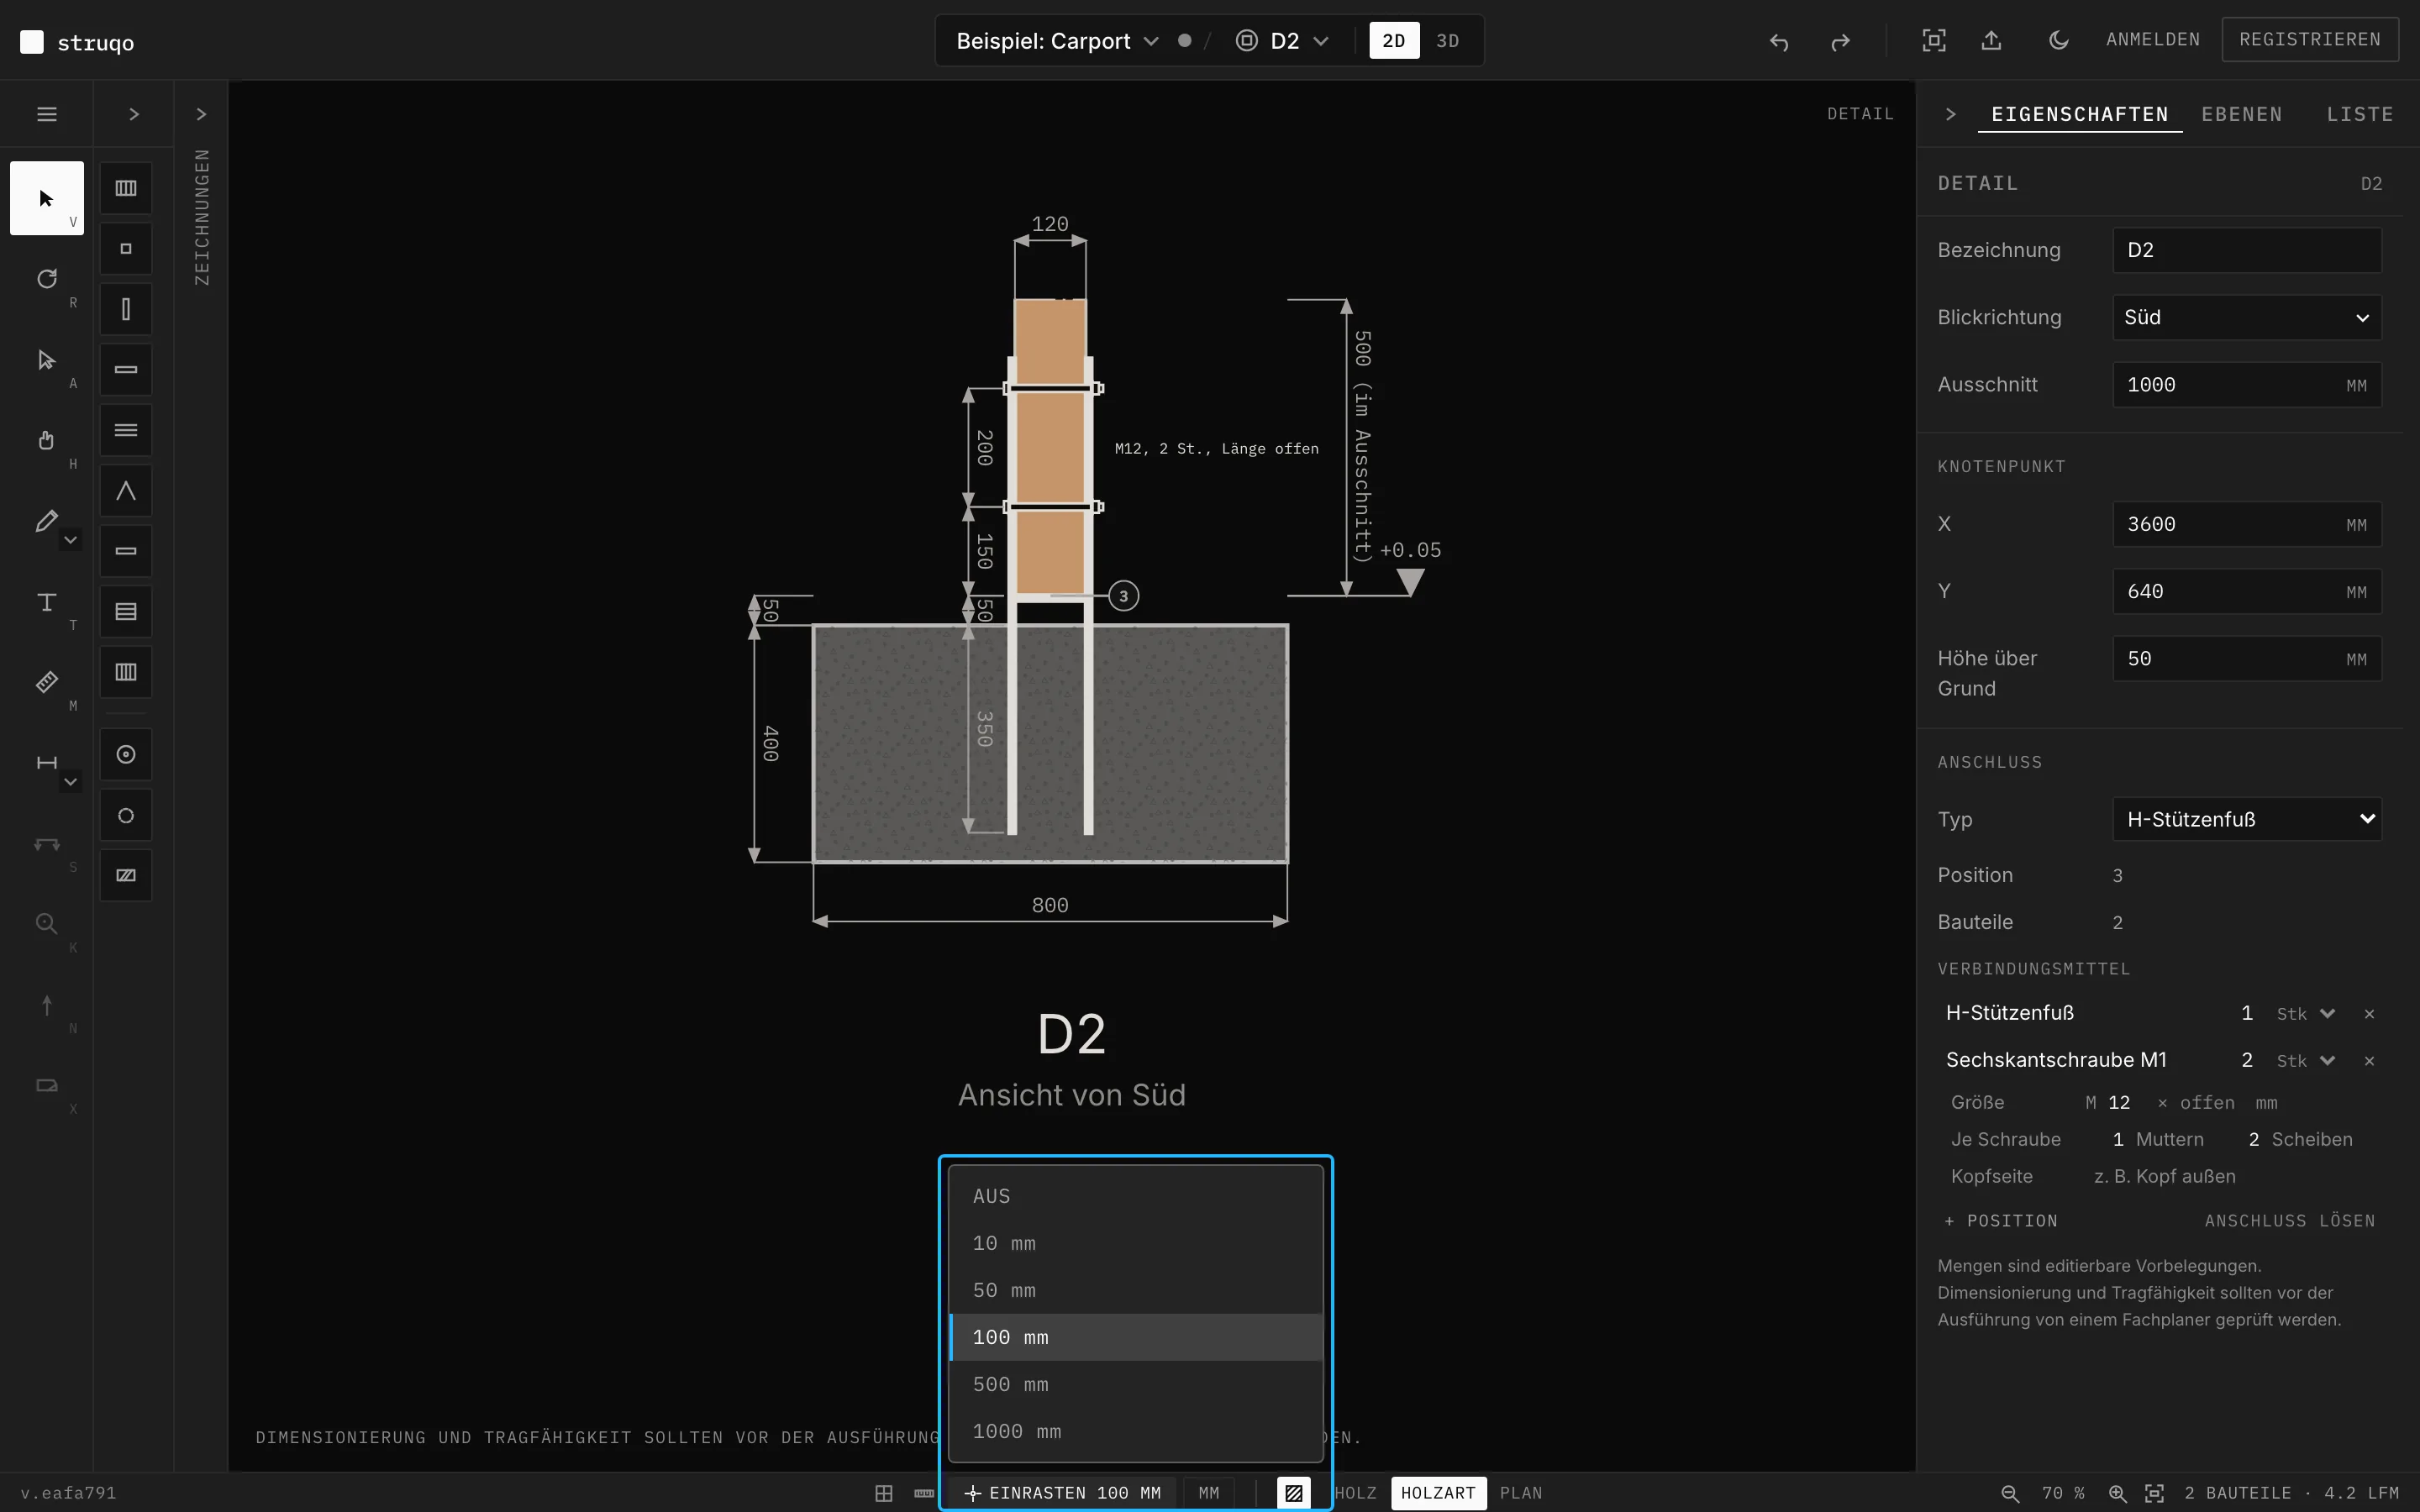Viewport: 2420px width, 1512px height.
Task: Click the fit-to-screen frame icon in top bar
Action: pyautogui.click(x=1934, y=40)
